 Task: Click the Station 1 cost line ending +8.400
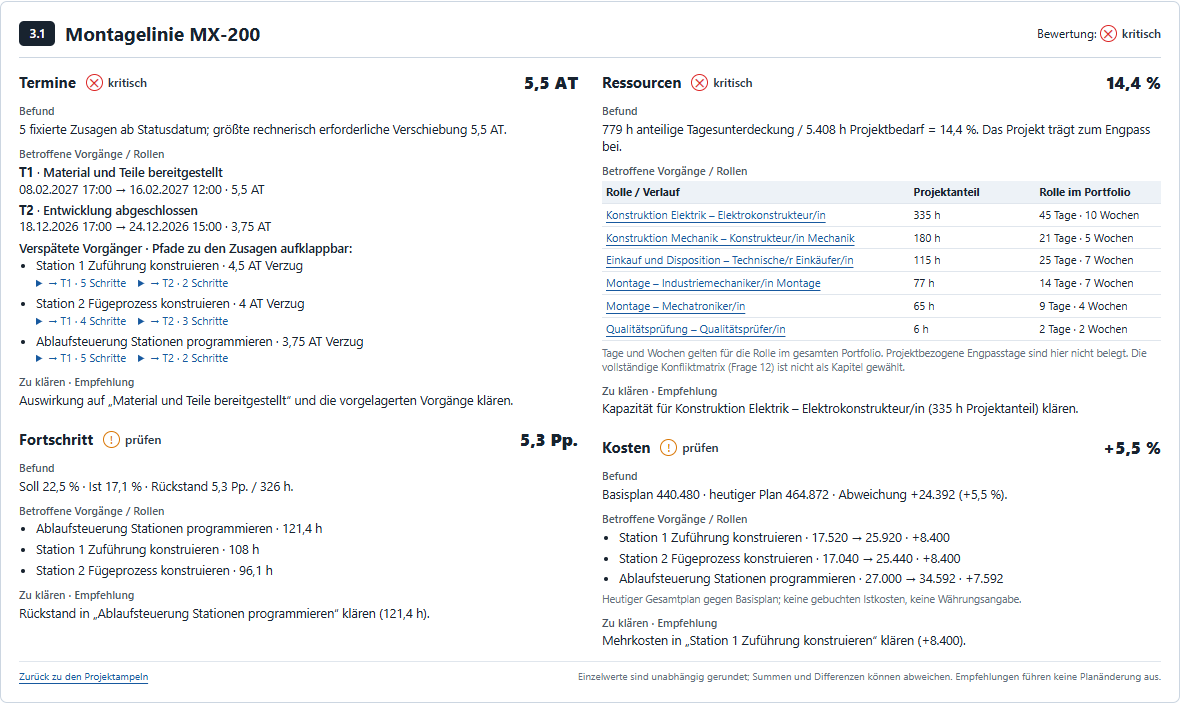[x=784, y=537]
